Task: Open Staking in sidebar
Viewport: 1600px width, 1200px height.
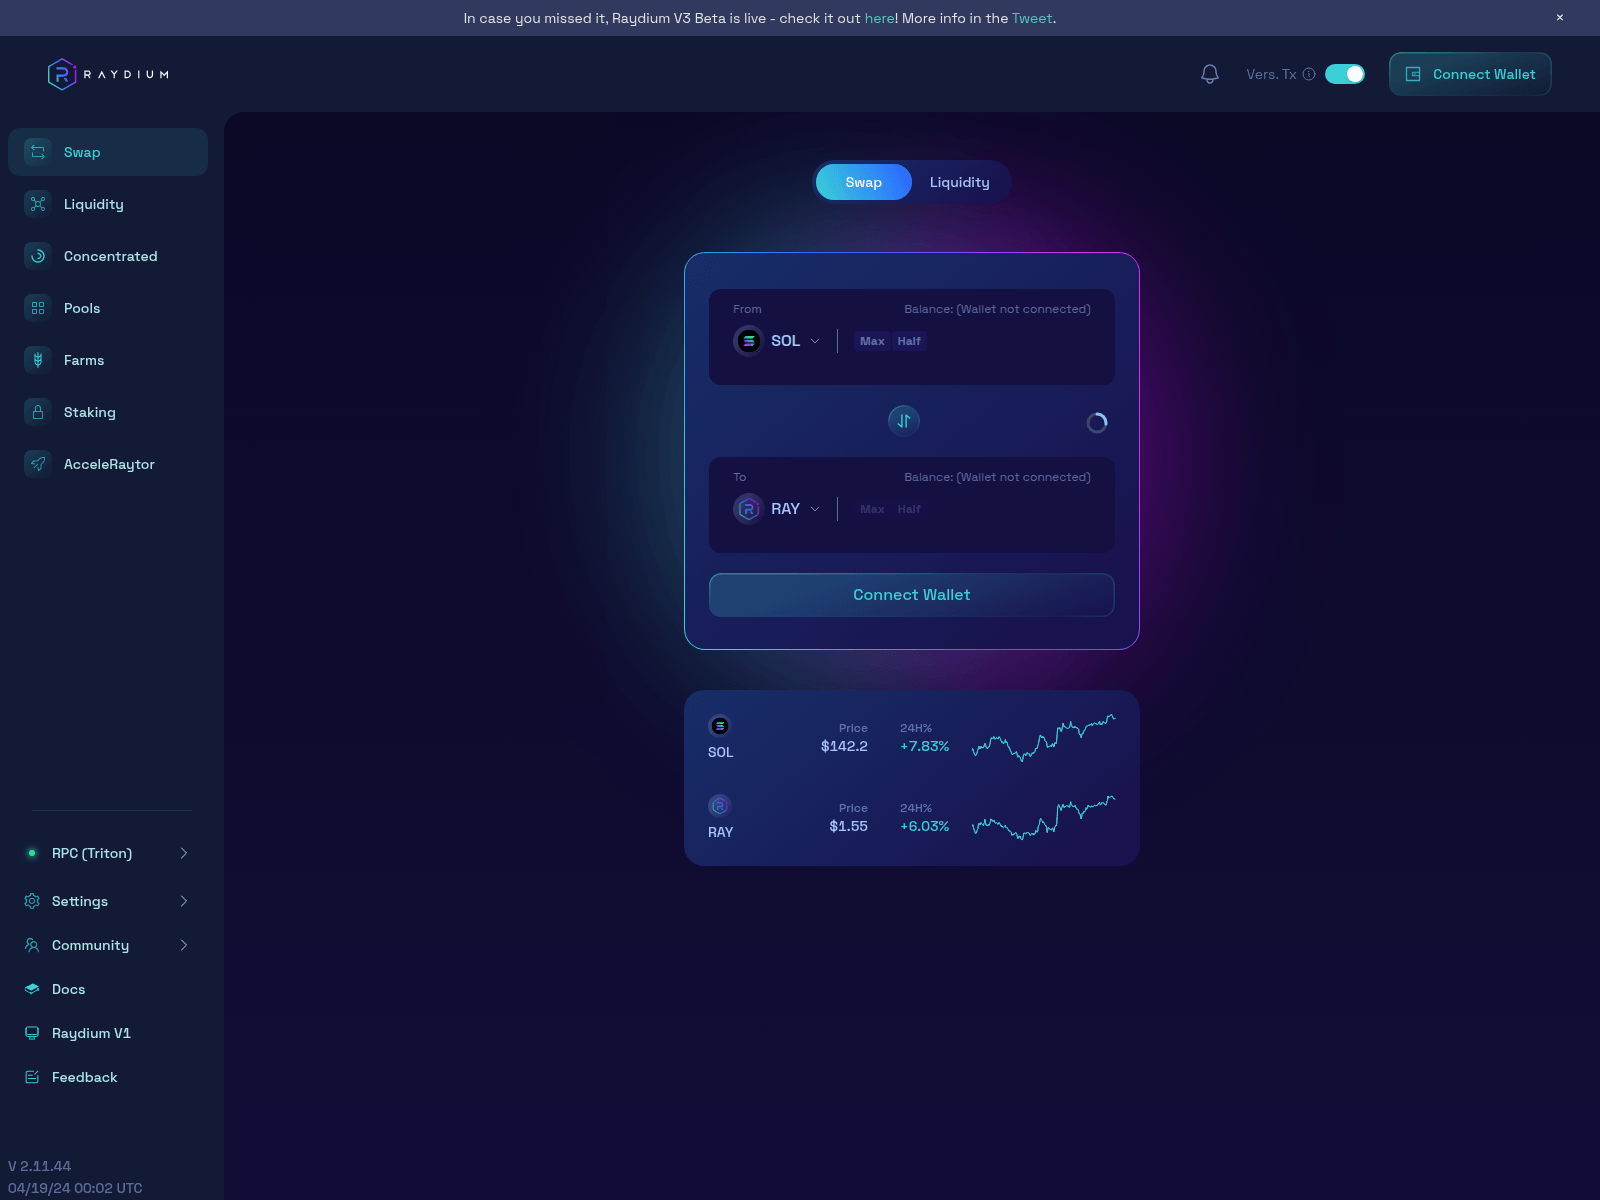Action: (x=108, y=412)
